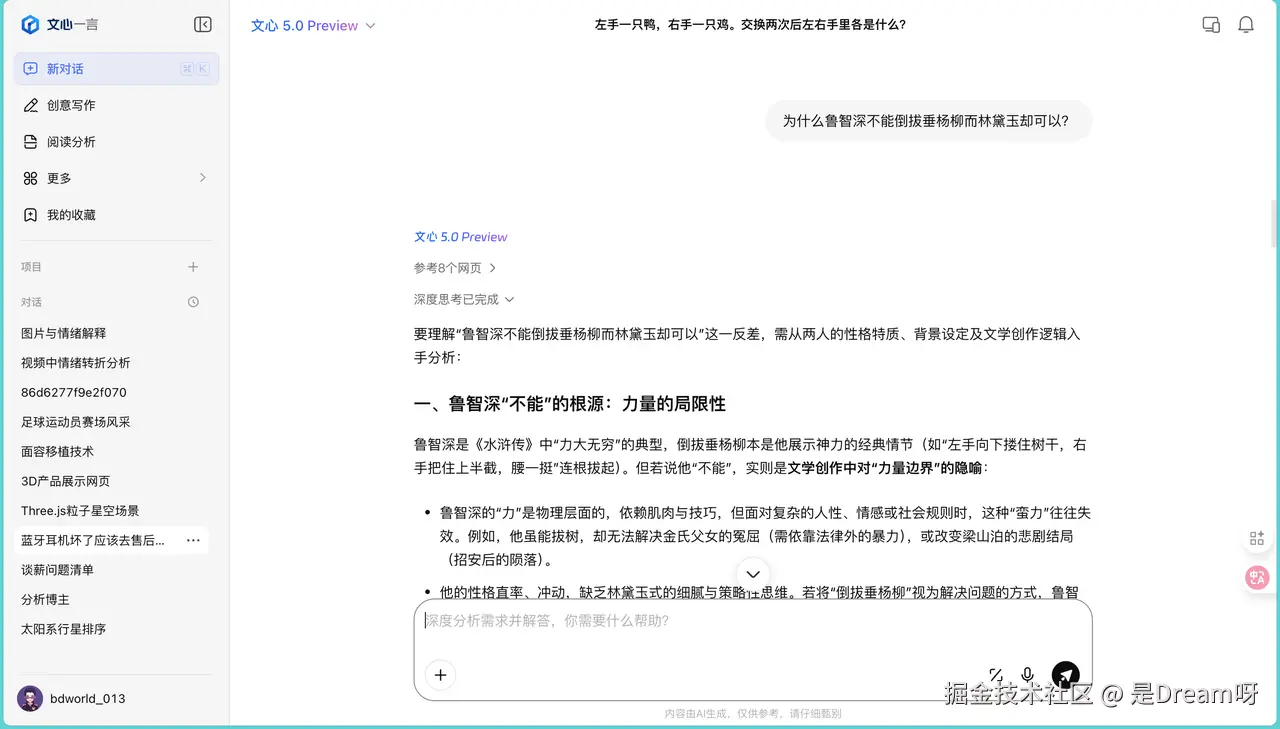1280x729 pixels.
Task: Expand 参考8个网页 references
Action: coord(455,268)
